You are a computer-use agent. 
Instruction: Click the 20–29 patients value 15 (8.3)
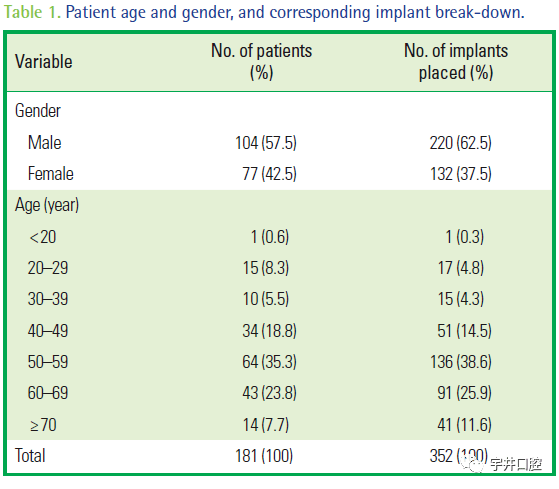pos(266,268)
